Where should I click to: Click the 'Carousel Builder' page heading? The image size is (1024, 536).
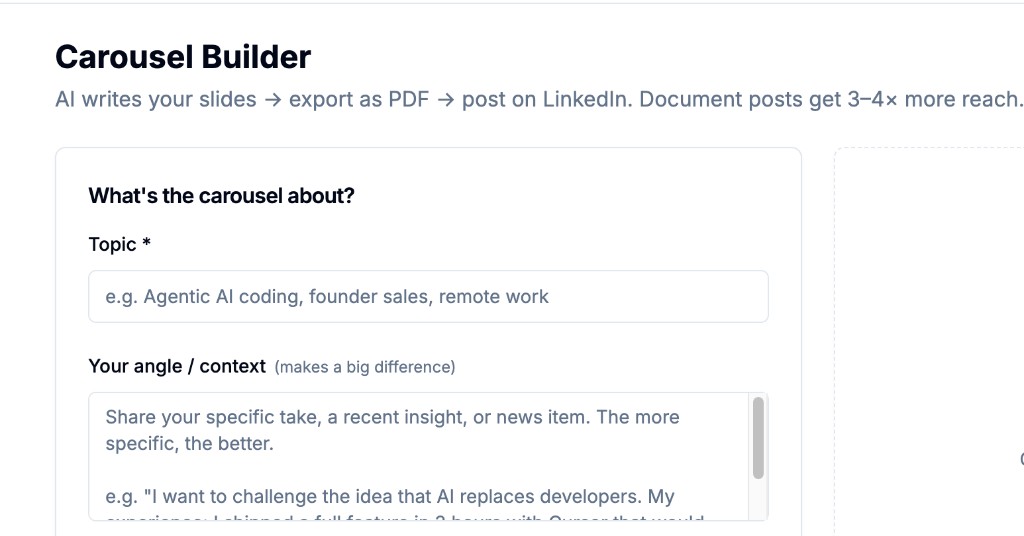[183, 57]
